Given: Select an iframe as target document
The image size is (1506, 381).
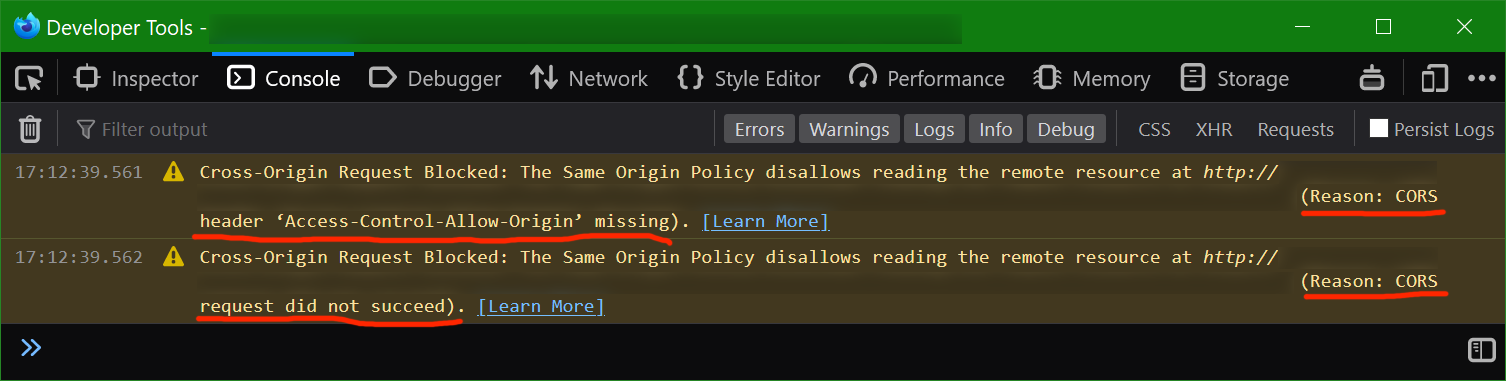Looking at the screenshot, I should 1372,78.
